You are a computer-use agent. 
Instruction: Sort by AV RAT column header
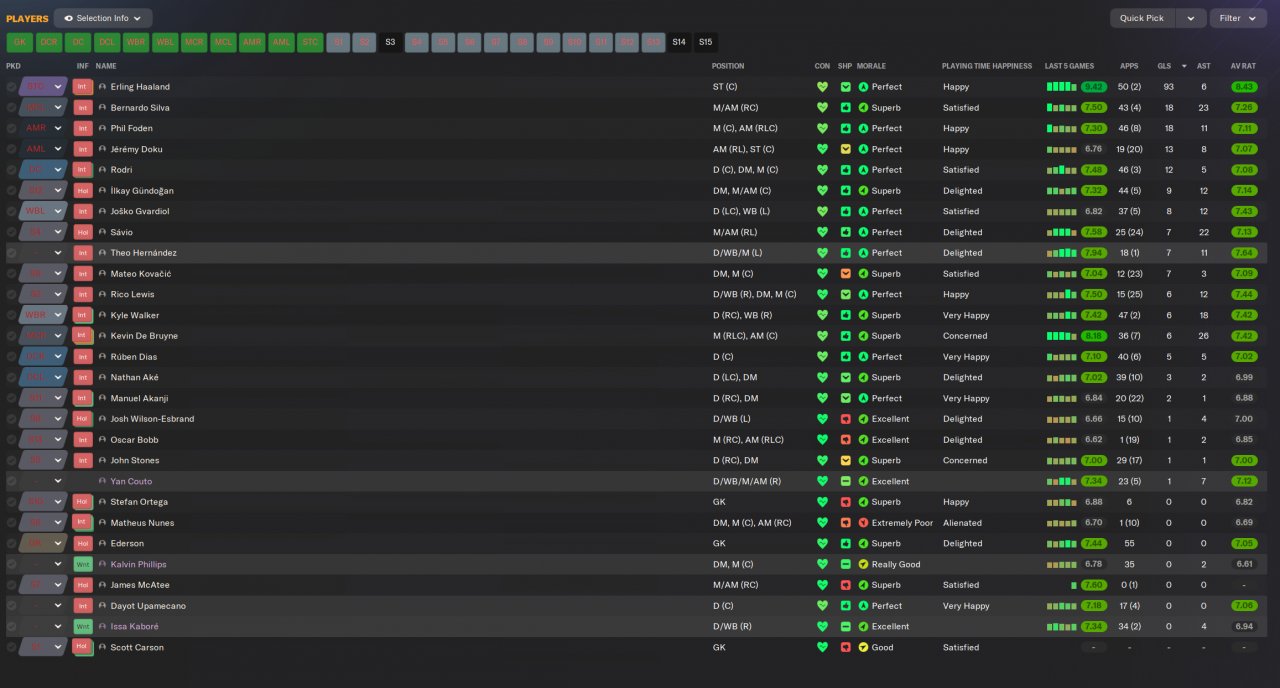coord(1244,66)
